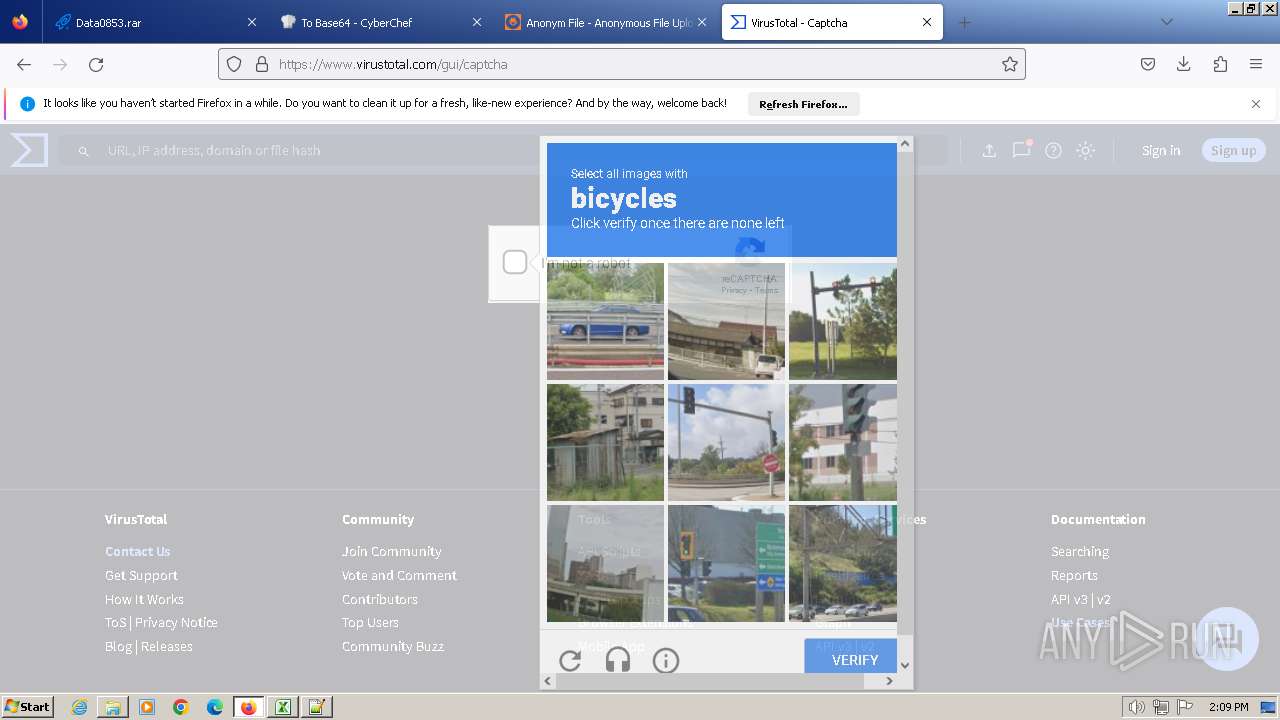Switch to the To Base64 - CyberChef tab
This screenshot has height=720, width=1280.
[382, 22]
